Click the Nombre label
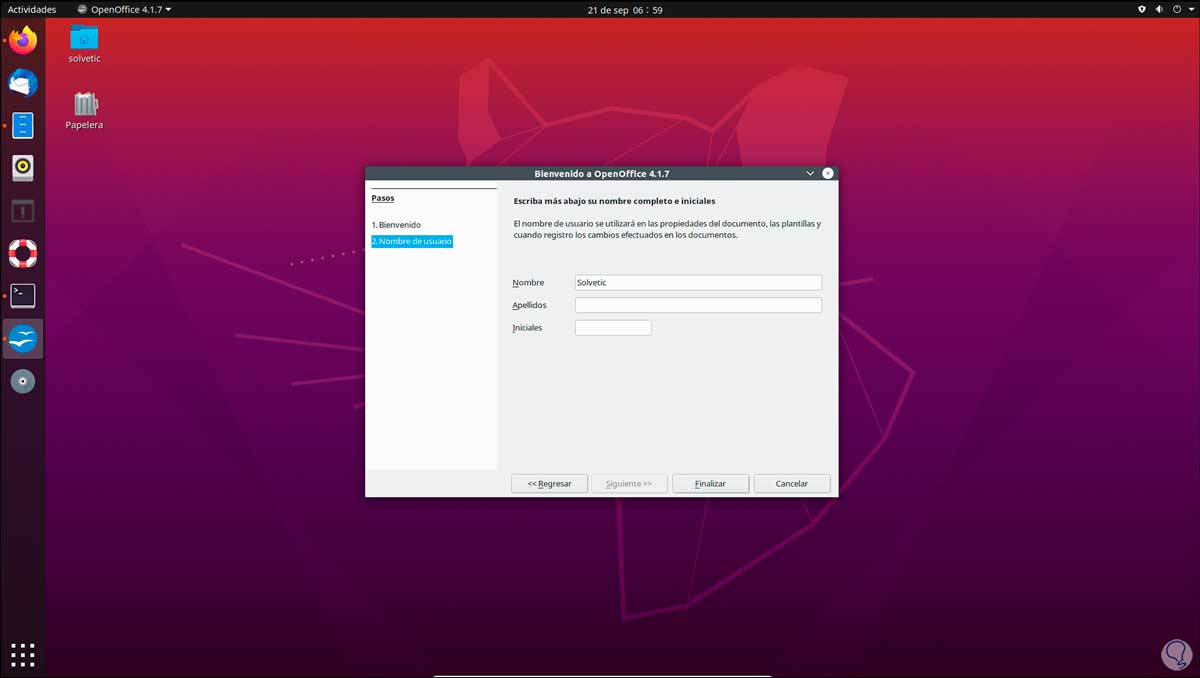This screenshot has height=678, width=1200. click(x=528, y=283)
